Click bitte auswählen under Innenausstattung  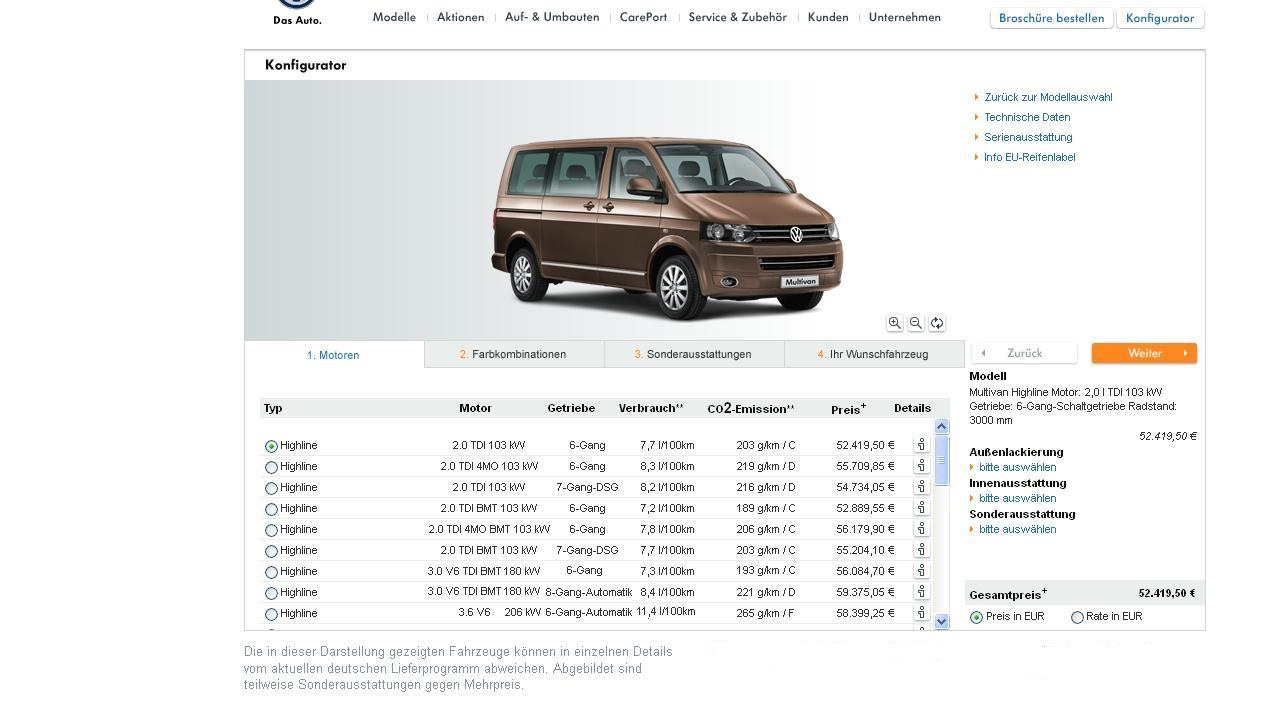pos(1017,498)
